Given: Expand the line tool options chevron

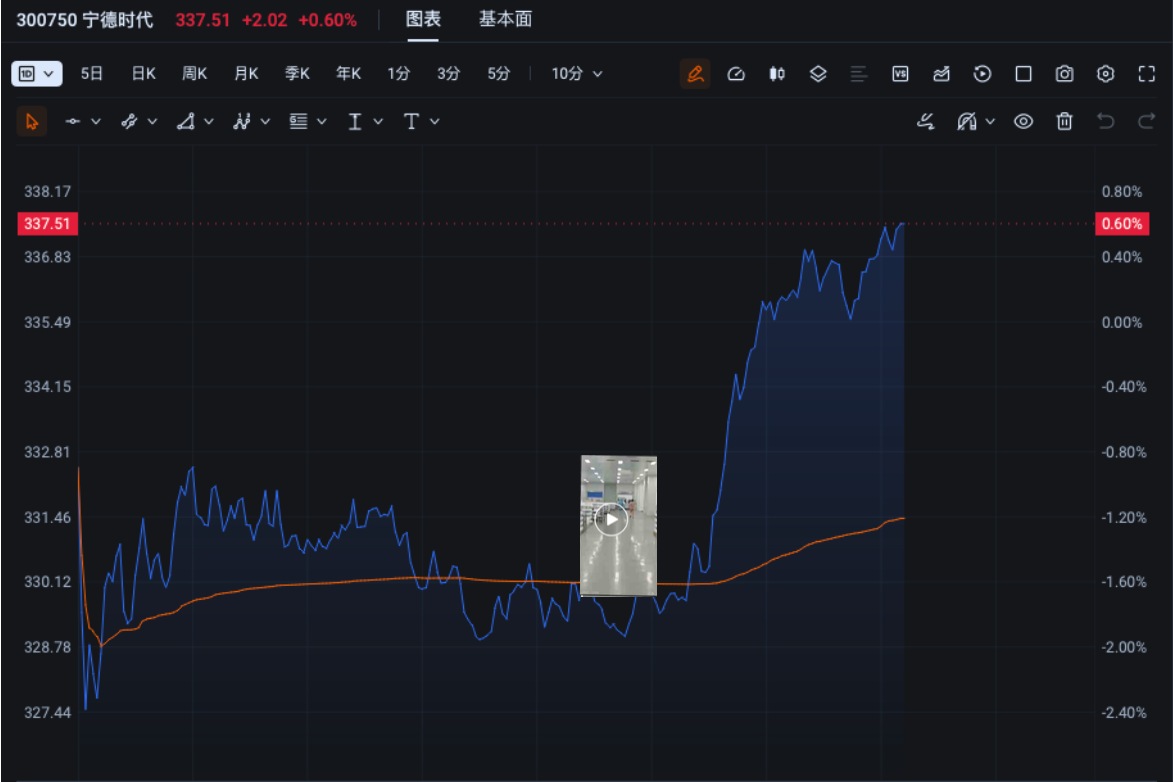Looking at the screenshot, I should click(x=96, y=121).
